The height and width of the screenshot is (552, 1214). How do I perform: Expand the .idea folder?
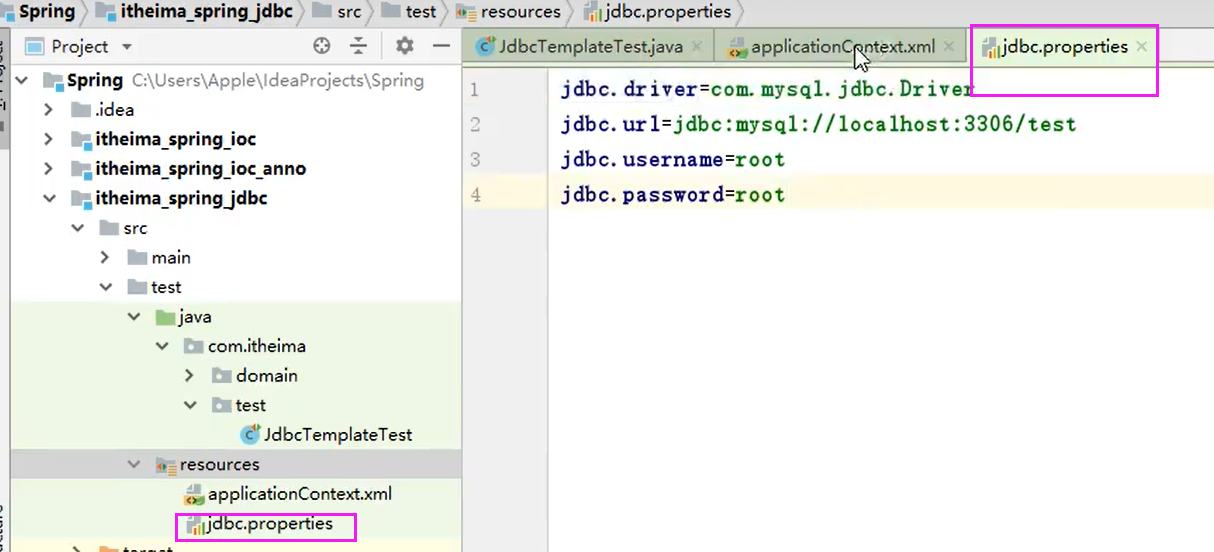point(48,110)
